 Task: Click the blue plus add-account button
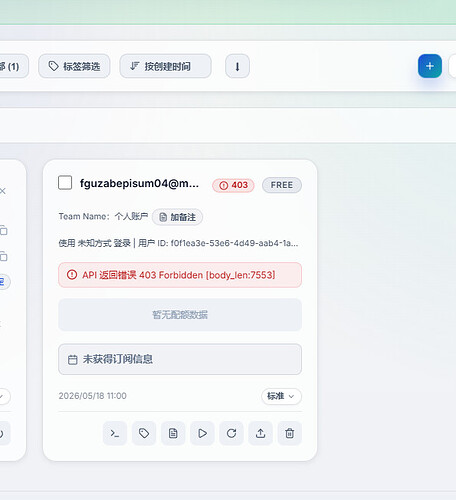tap(430, 66)
